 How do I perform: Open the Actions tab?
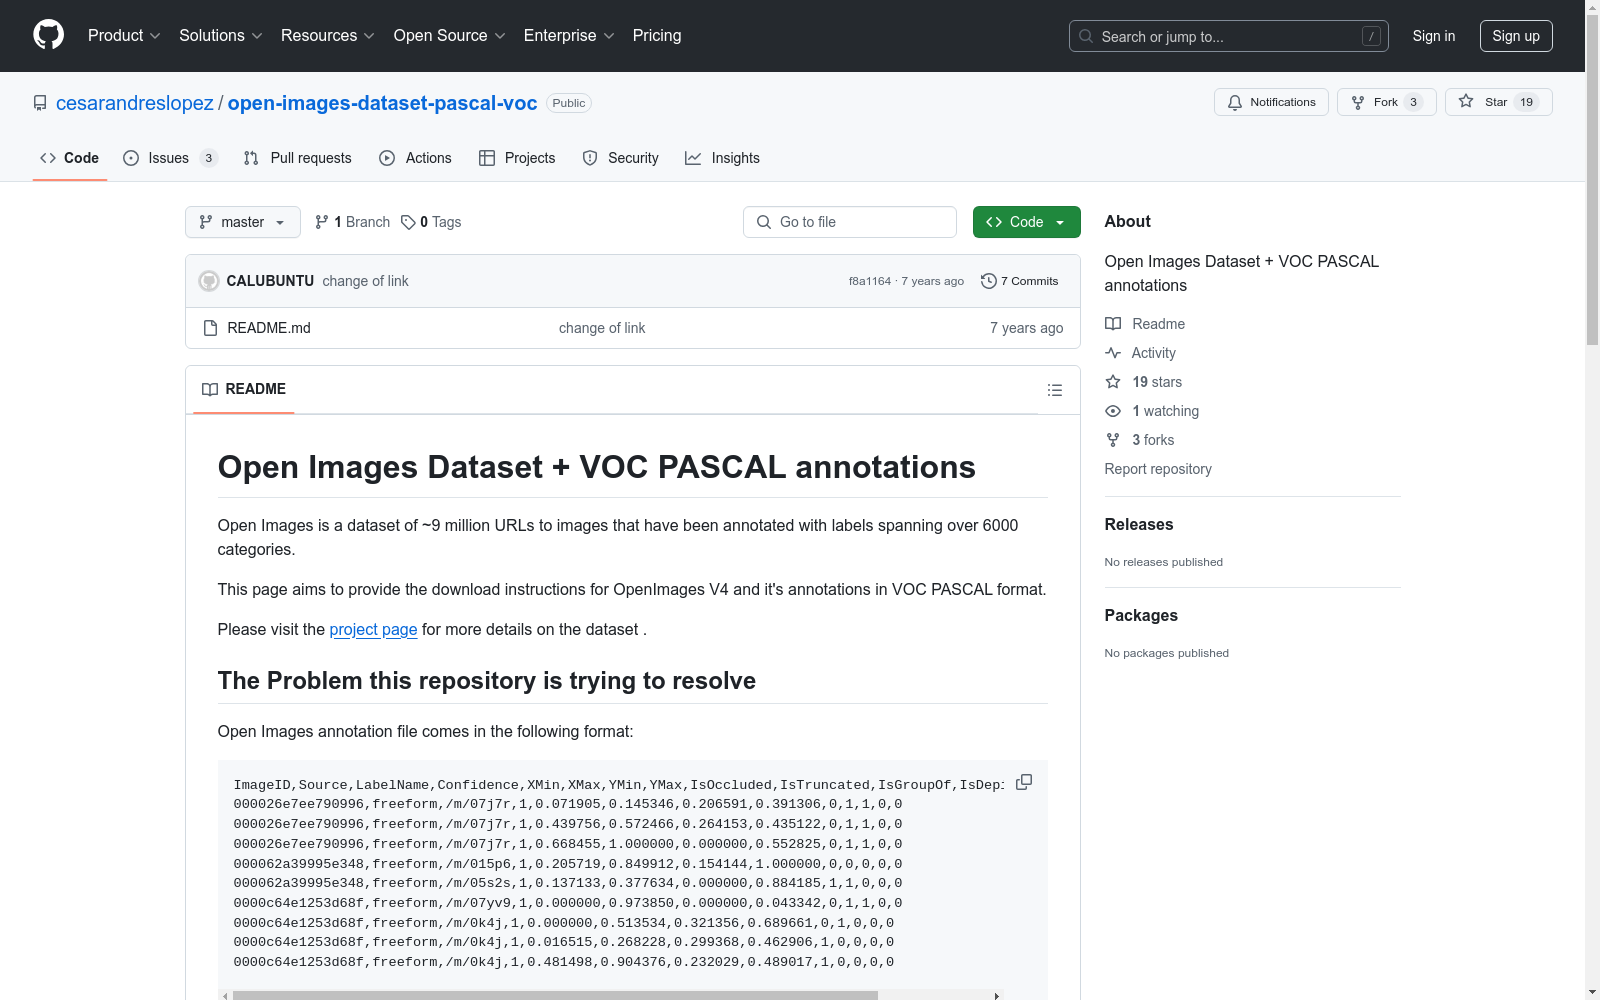(x=416, y=158)
